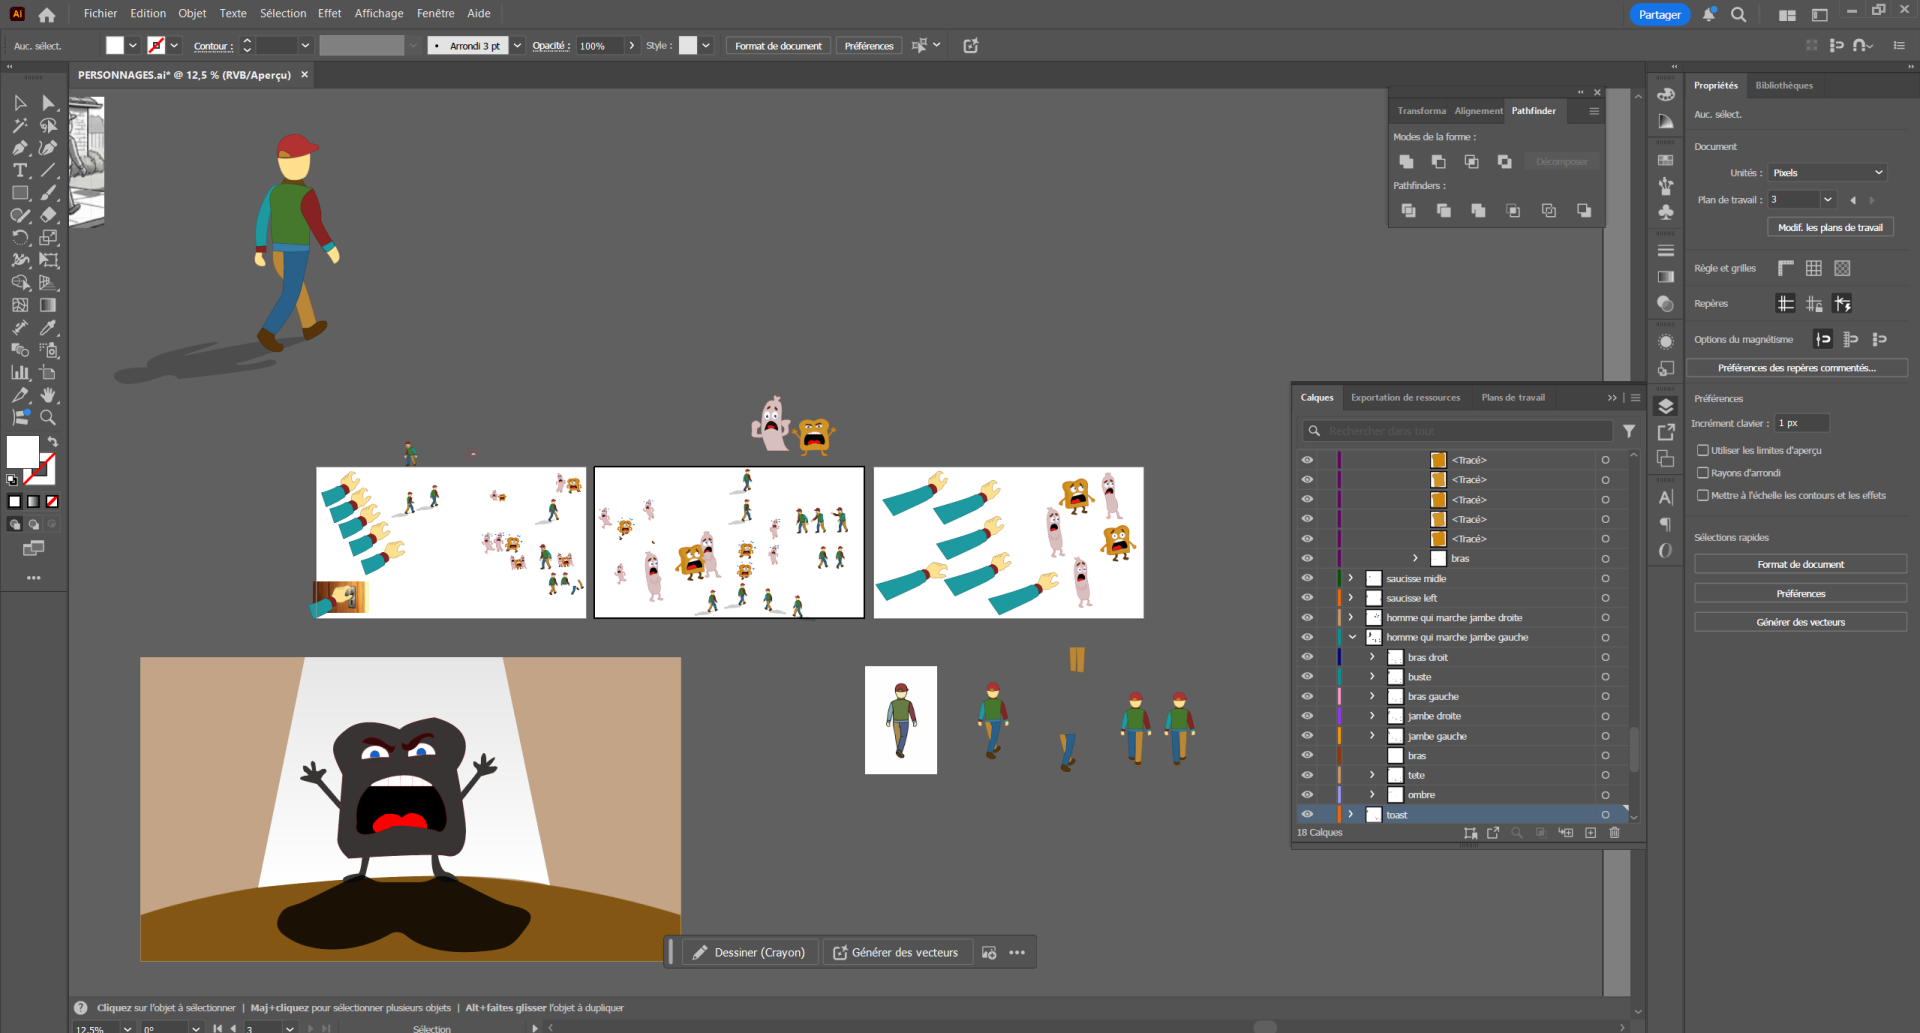The width and height of the screenshot is (1920, 1033).
Task: Collapse 'homme qui marche jambe gauche' layer
Action: pos(1352,637)
